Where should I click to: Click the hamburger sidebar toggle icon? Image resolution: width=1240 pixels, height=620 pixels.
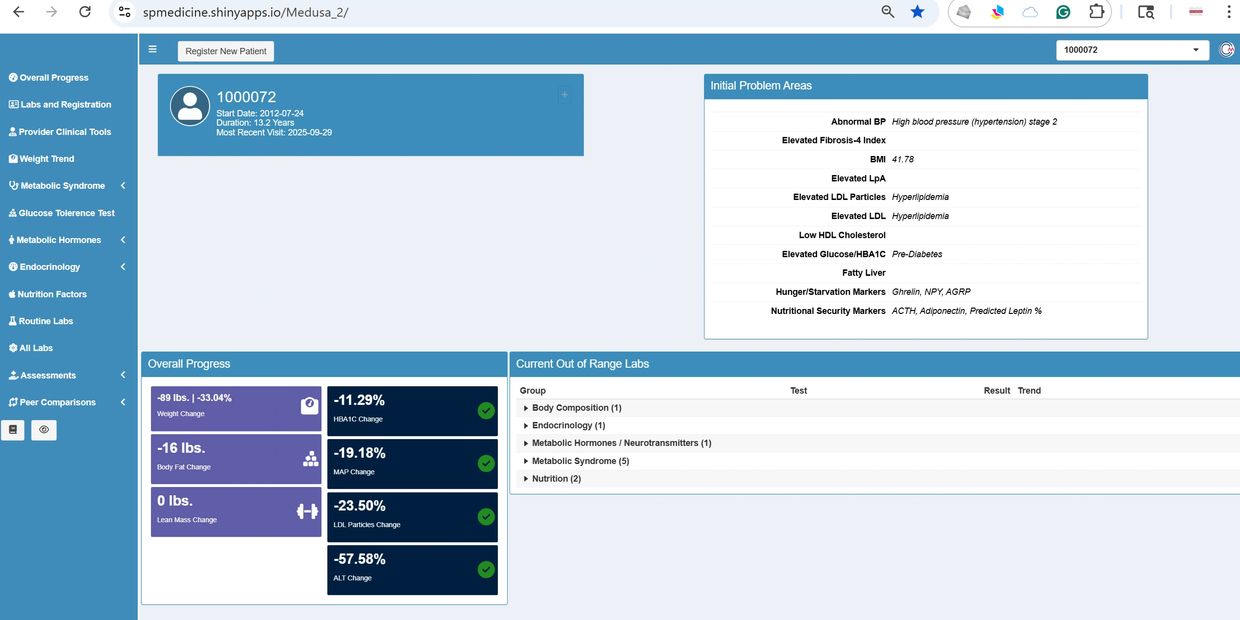[x=152, y=49]
